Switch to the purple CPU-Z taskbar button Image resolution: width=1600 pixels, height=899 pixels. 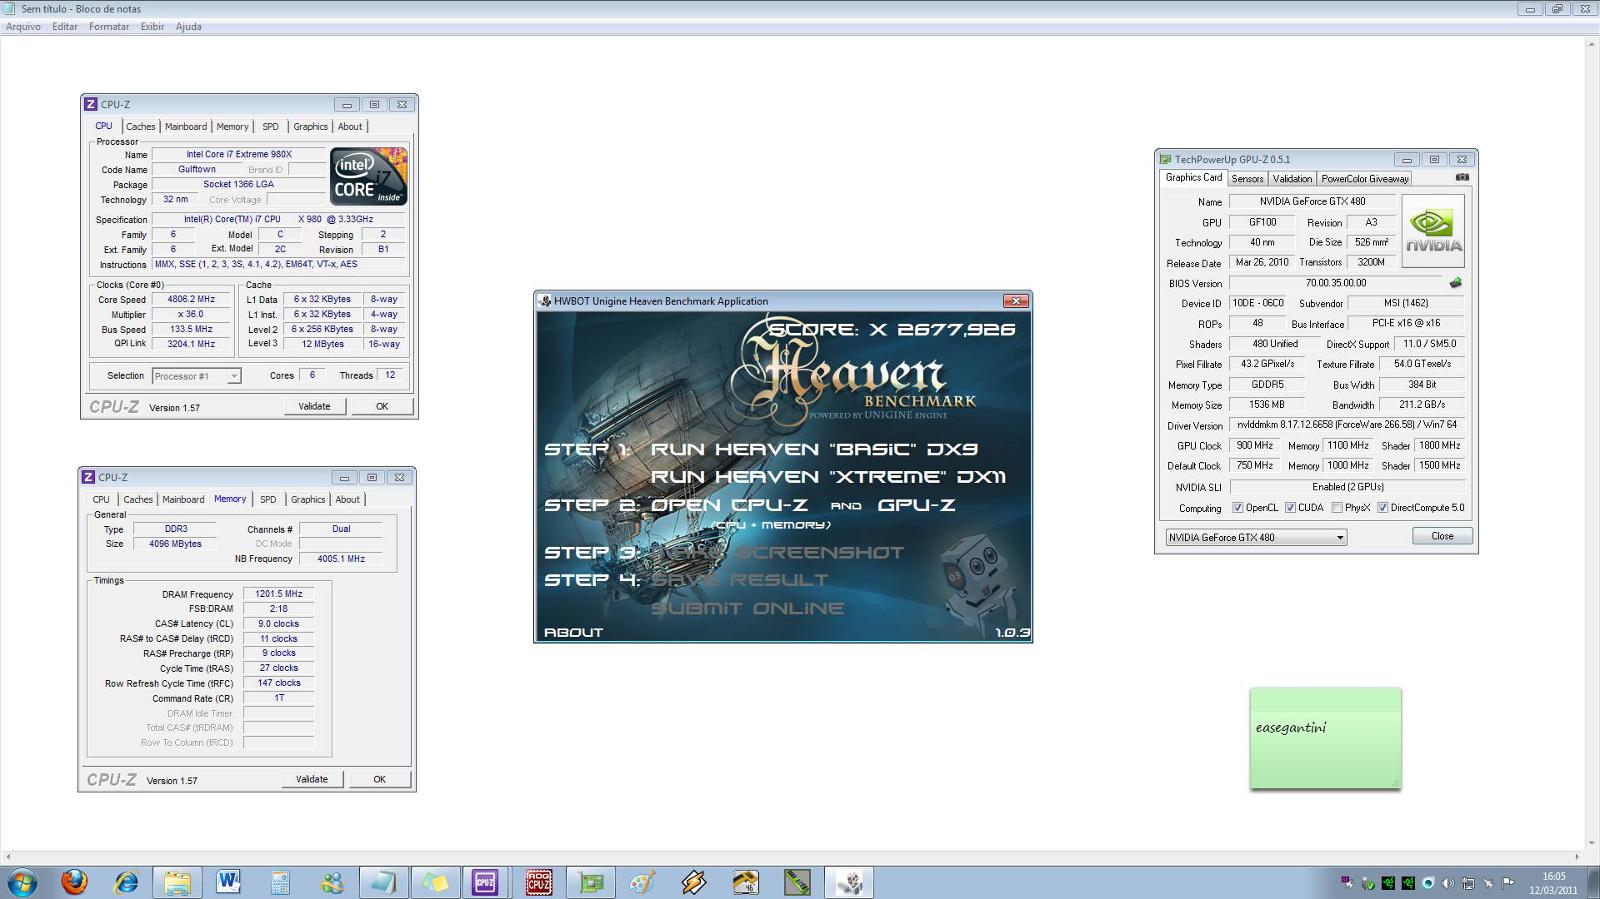486,882
